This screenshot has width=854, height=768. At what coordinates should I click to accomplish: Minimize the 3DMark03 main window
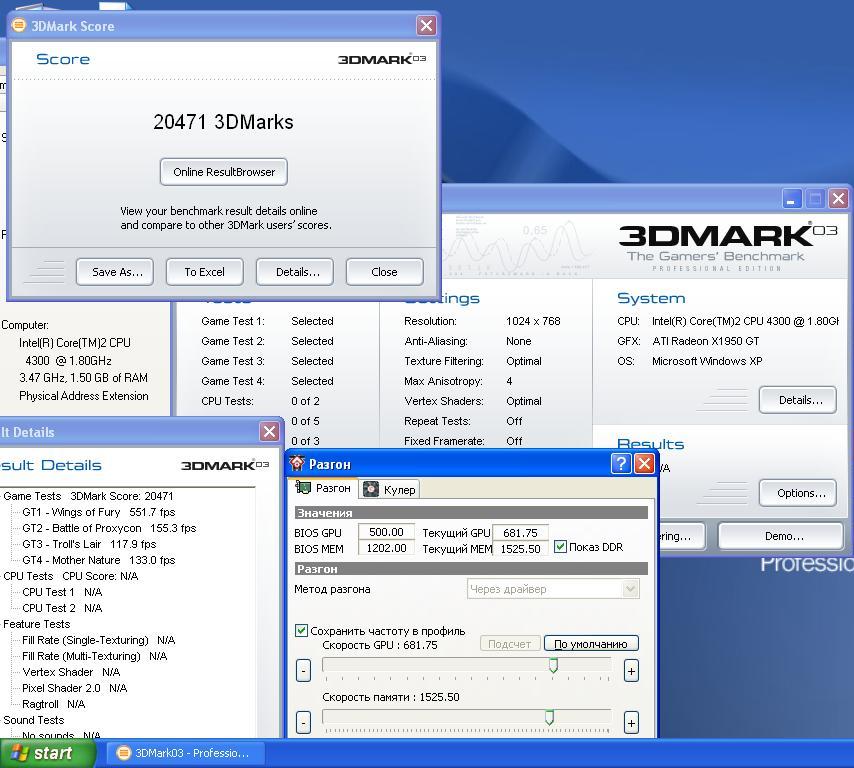[x=791, y=198]
